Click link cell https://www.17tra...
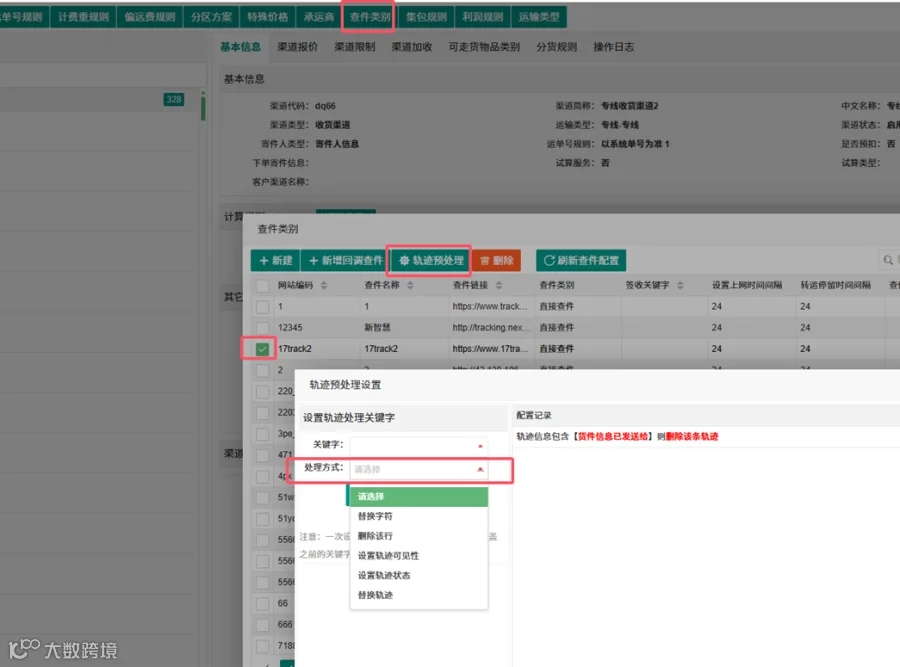Viewport: 900px width, 667px height. 490,349
